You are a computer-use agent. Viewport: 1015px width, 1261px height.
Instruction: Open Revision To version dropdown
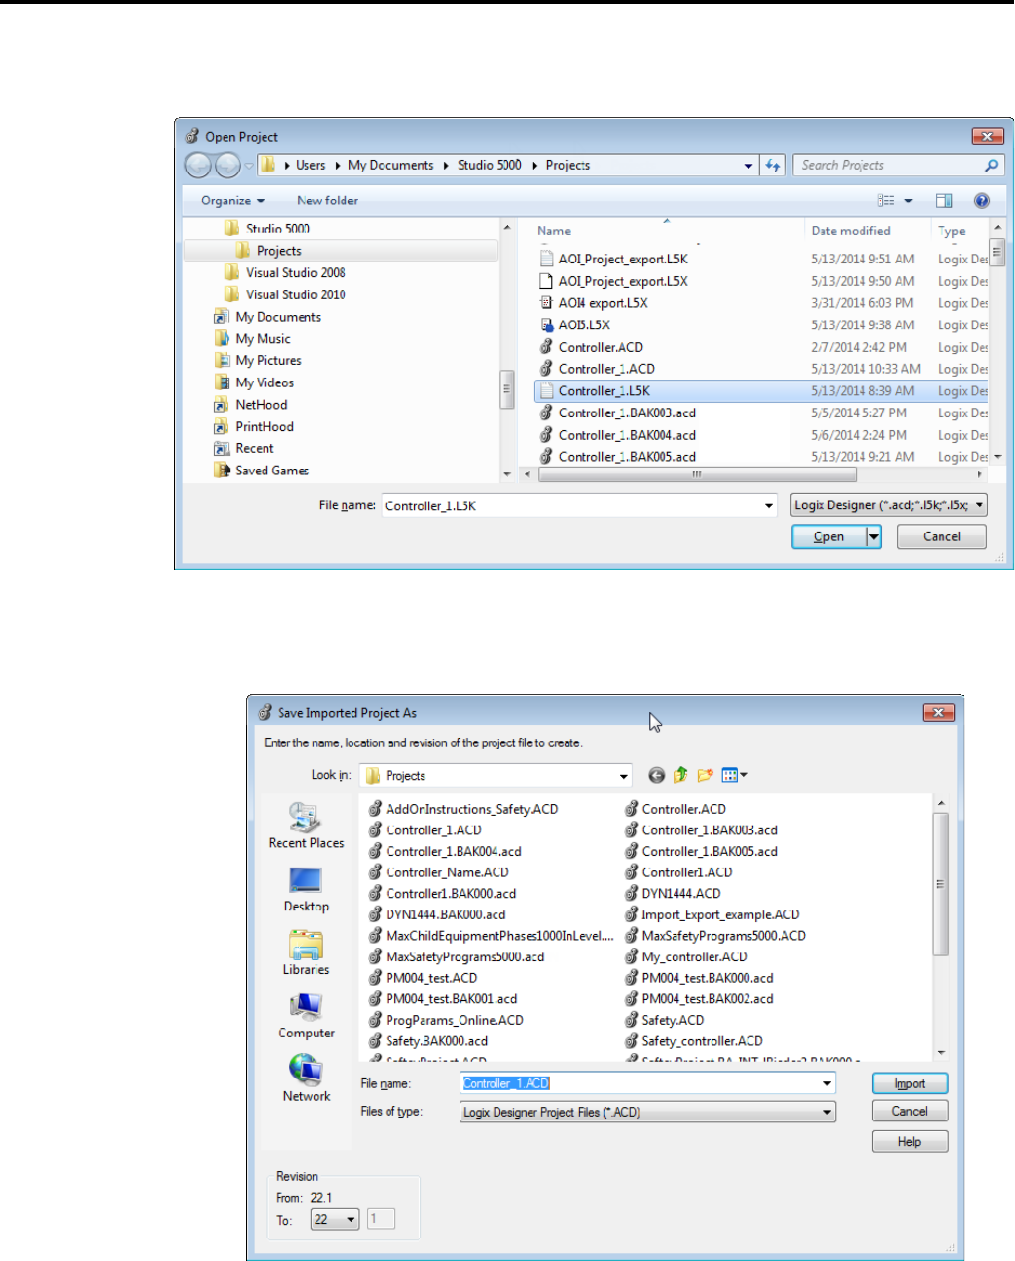point(334,1219)
